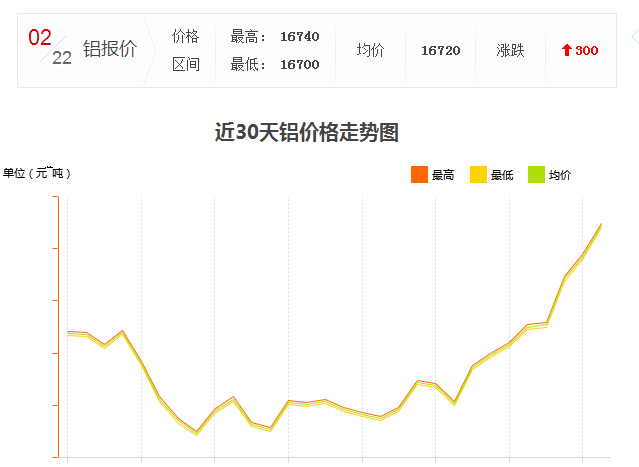This screenshot has width=639, height=467.
Task: Click the red upward price-change arrow
Action: pos(566,50)
